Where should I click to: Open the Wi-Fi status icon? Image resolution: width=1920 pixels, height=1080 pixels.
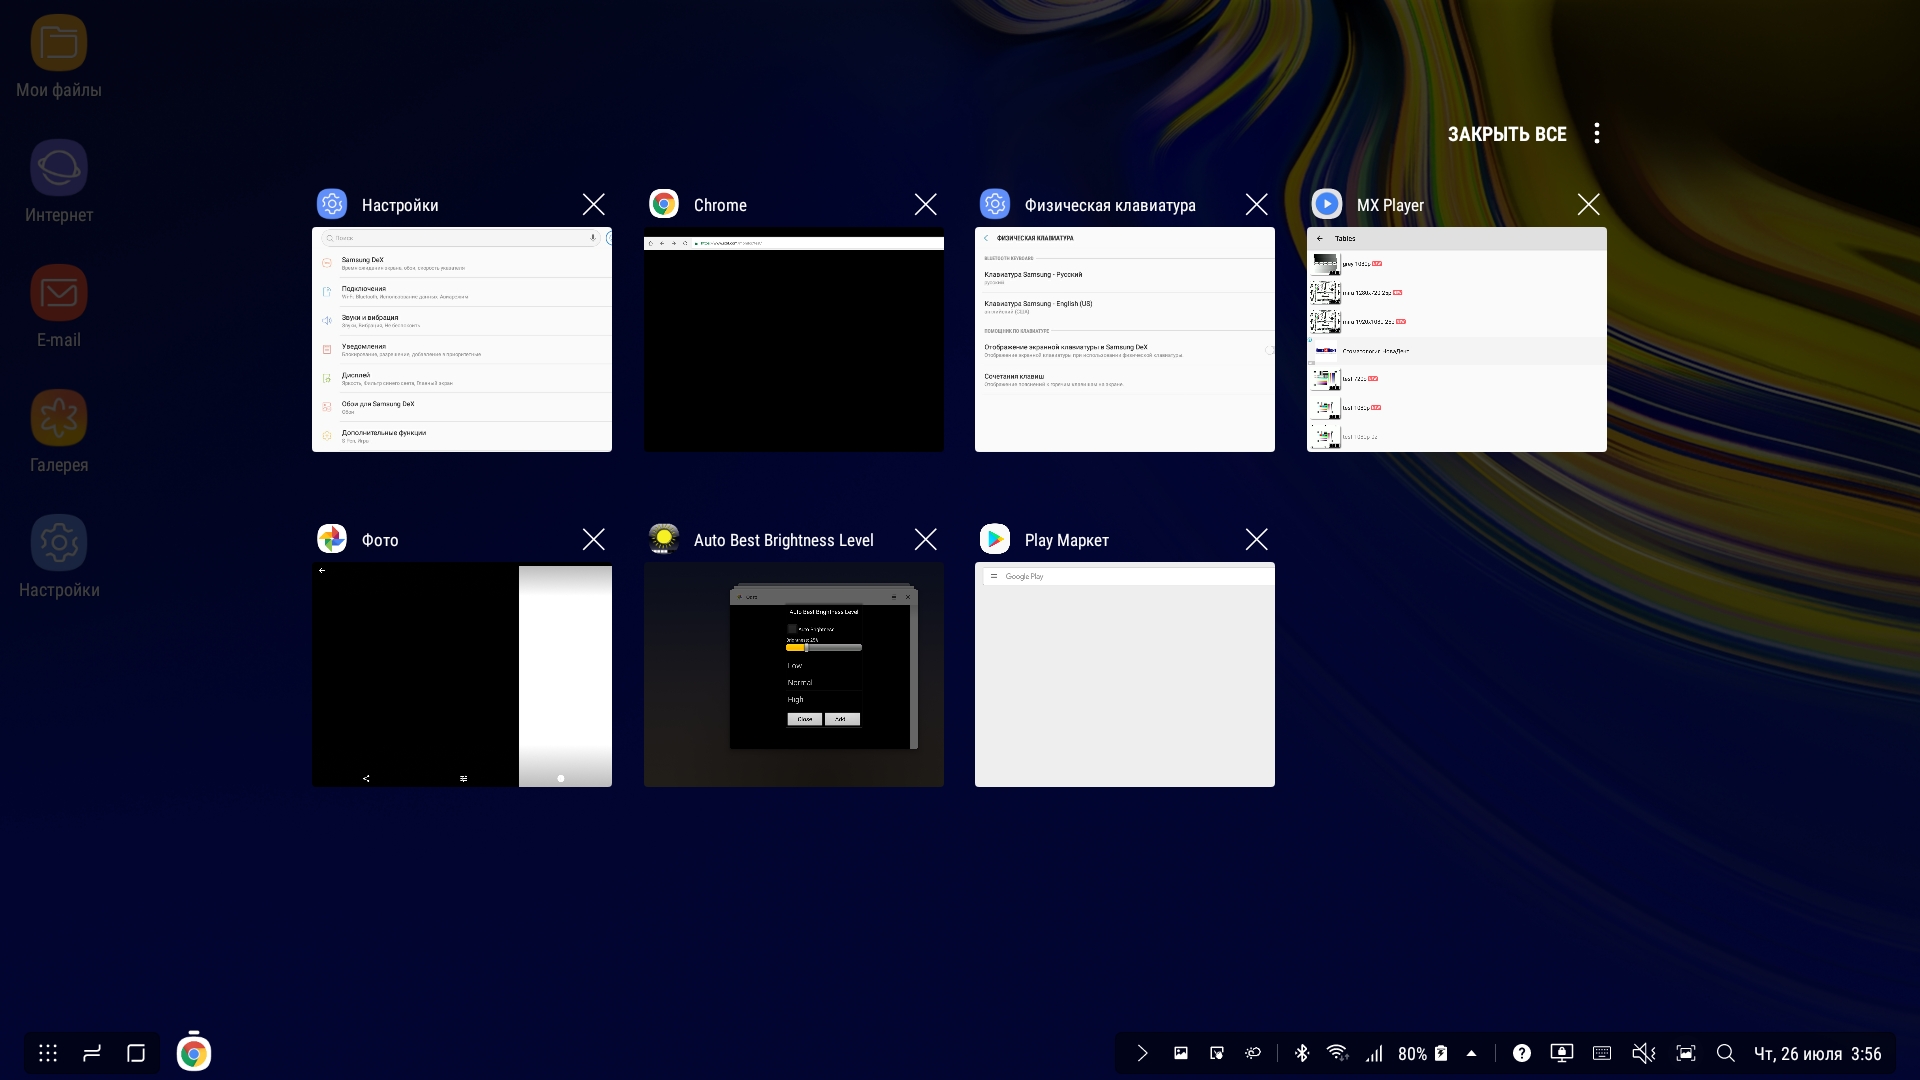tap(1337, 1053)
